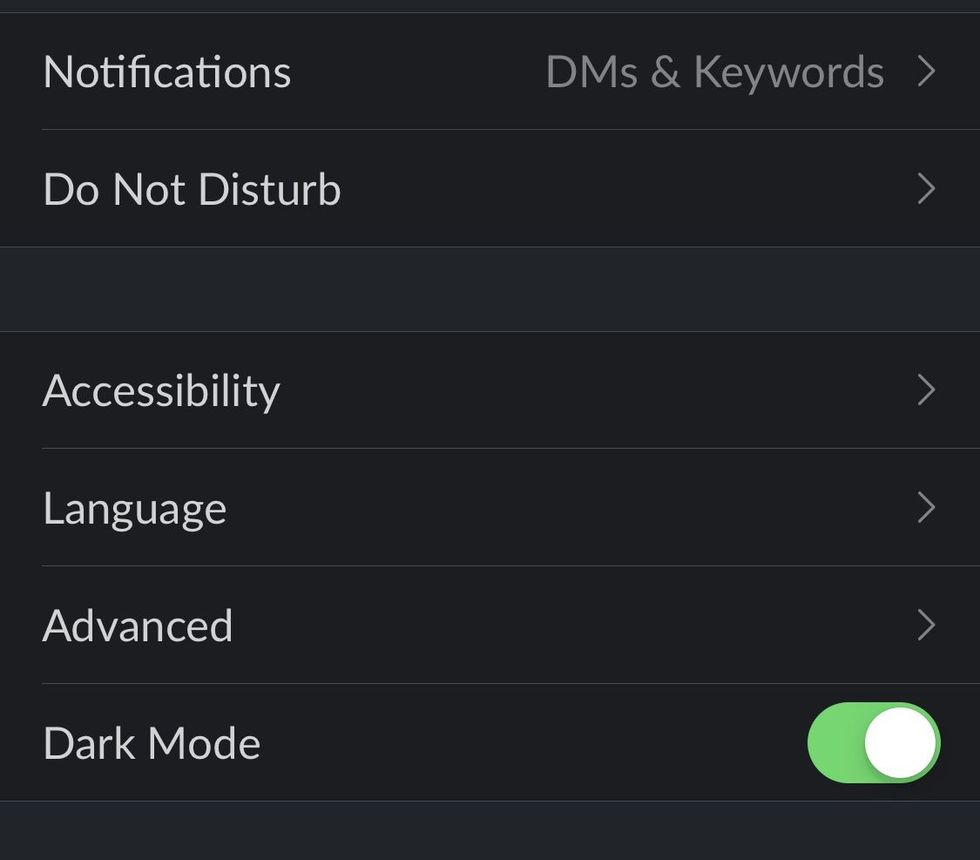
Task: Open the Do Not Disturb settings
Action: click(192, 190)
